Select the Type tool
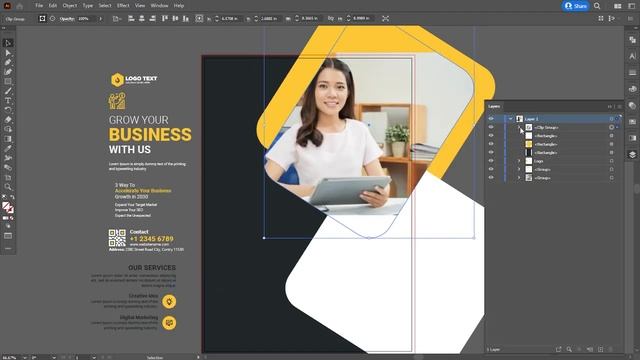This screenshot has width=640, height=360. [8, 100]
